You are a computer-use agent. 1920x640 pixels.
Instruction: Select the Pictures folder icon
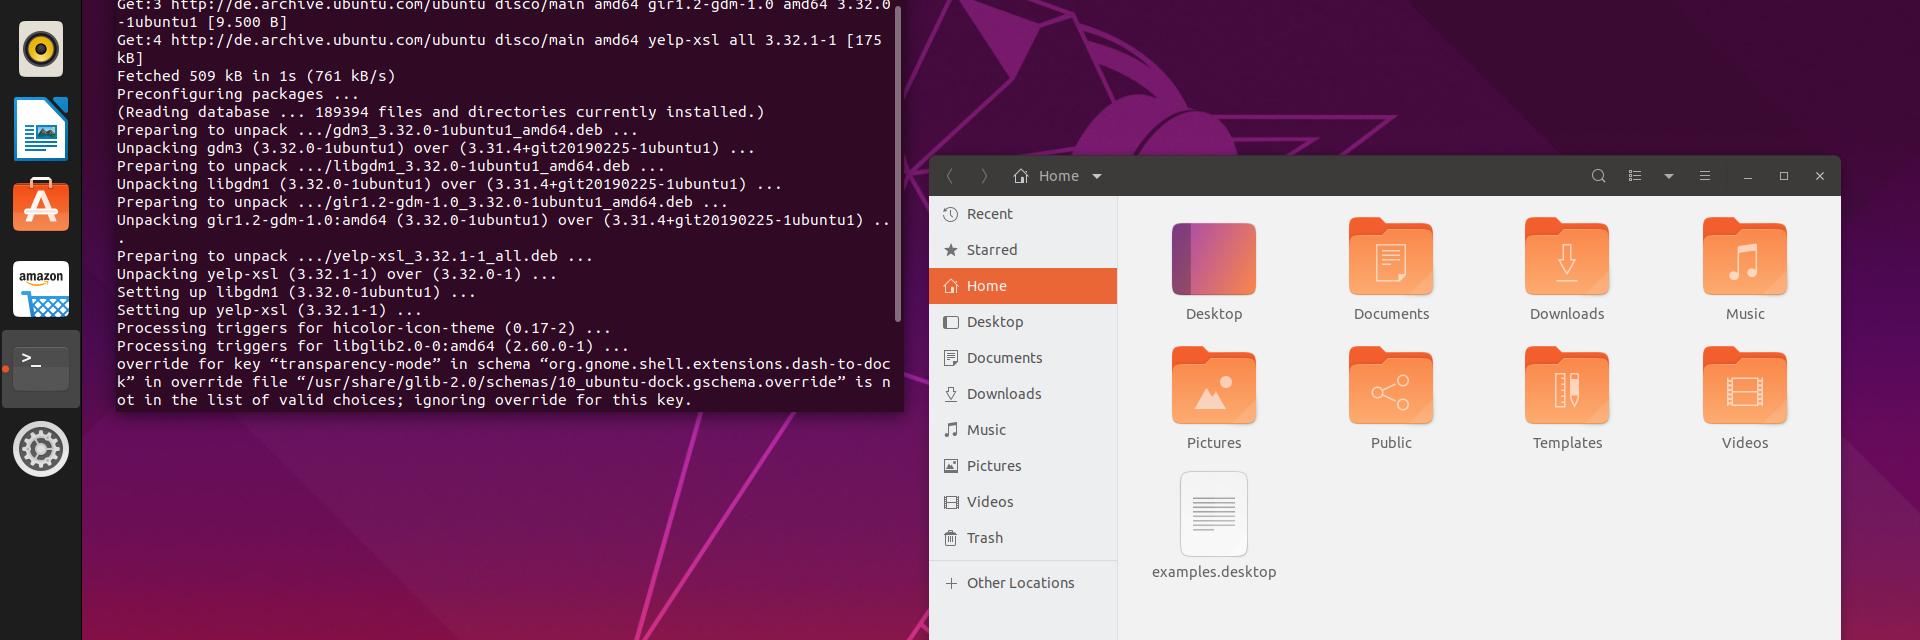[x=1214, y=386]
